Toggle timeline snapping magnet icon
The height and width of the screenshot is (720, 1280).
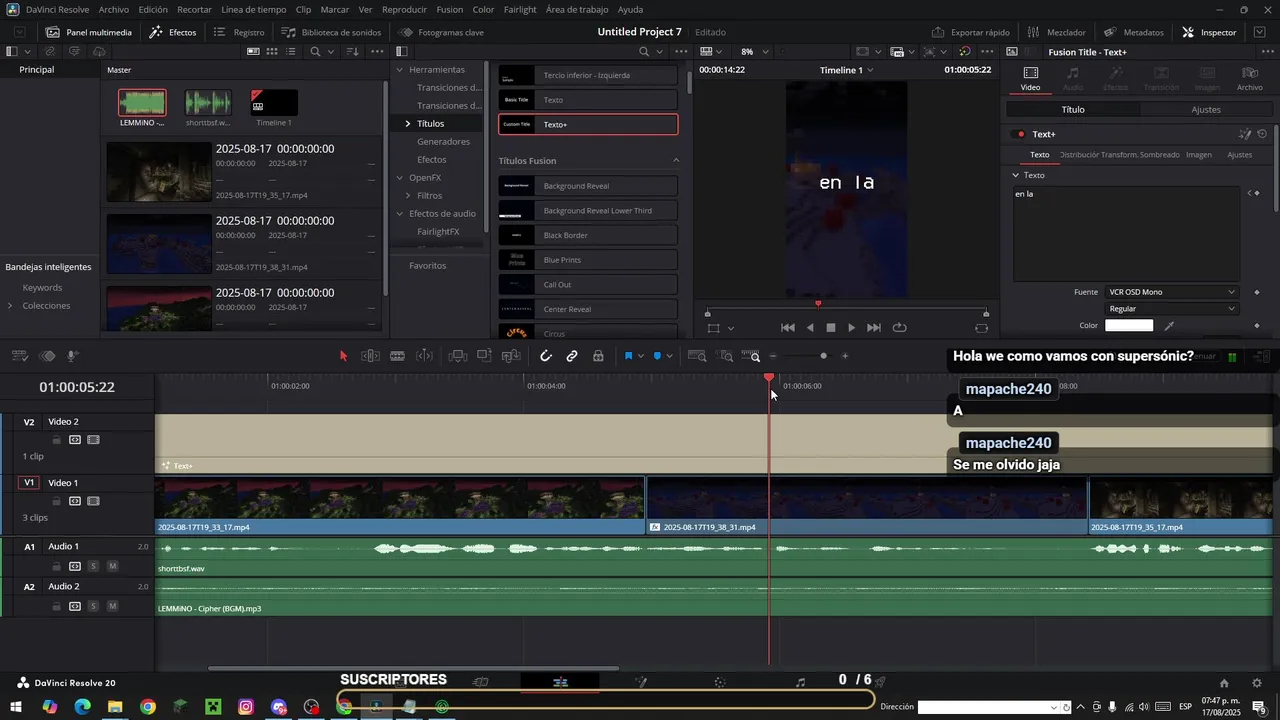[x=546, y=356]
